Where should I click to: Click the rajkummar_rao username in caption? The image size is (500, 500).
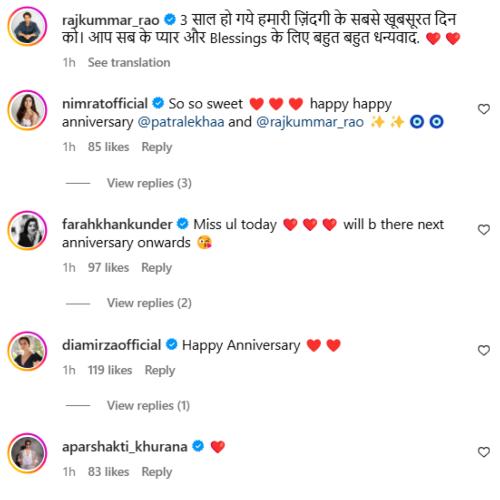tap(111, 20)
